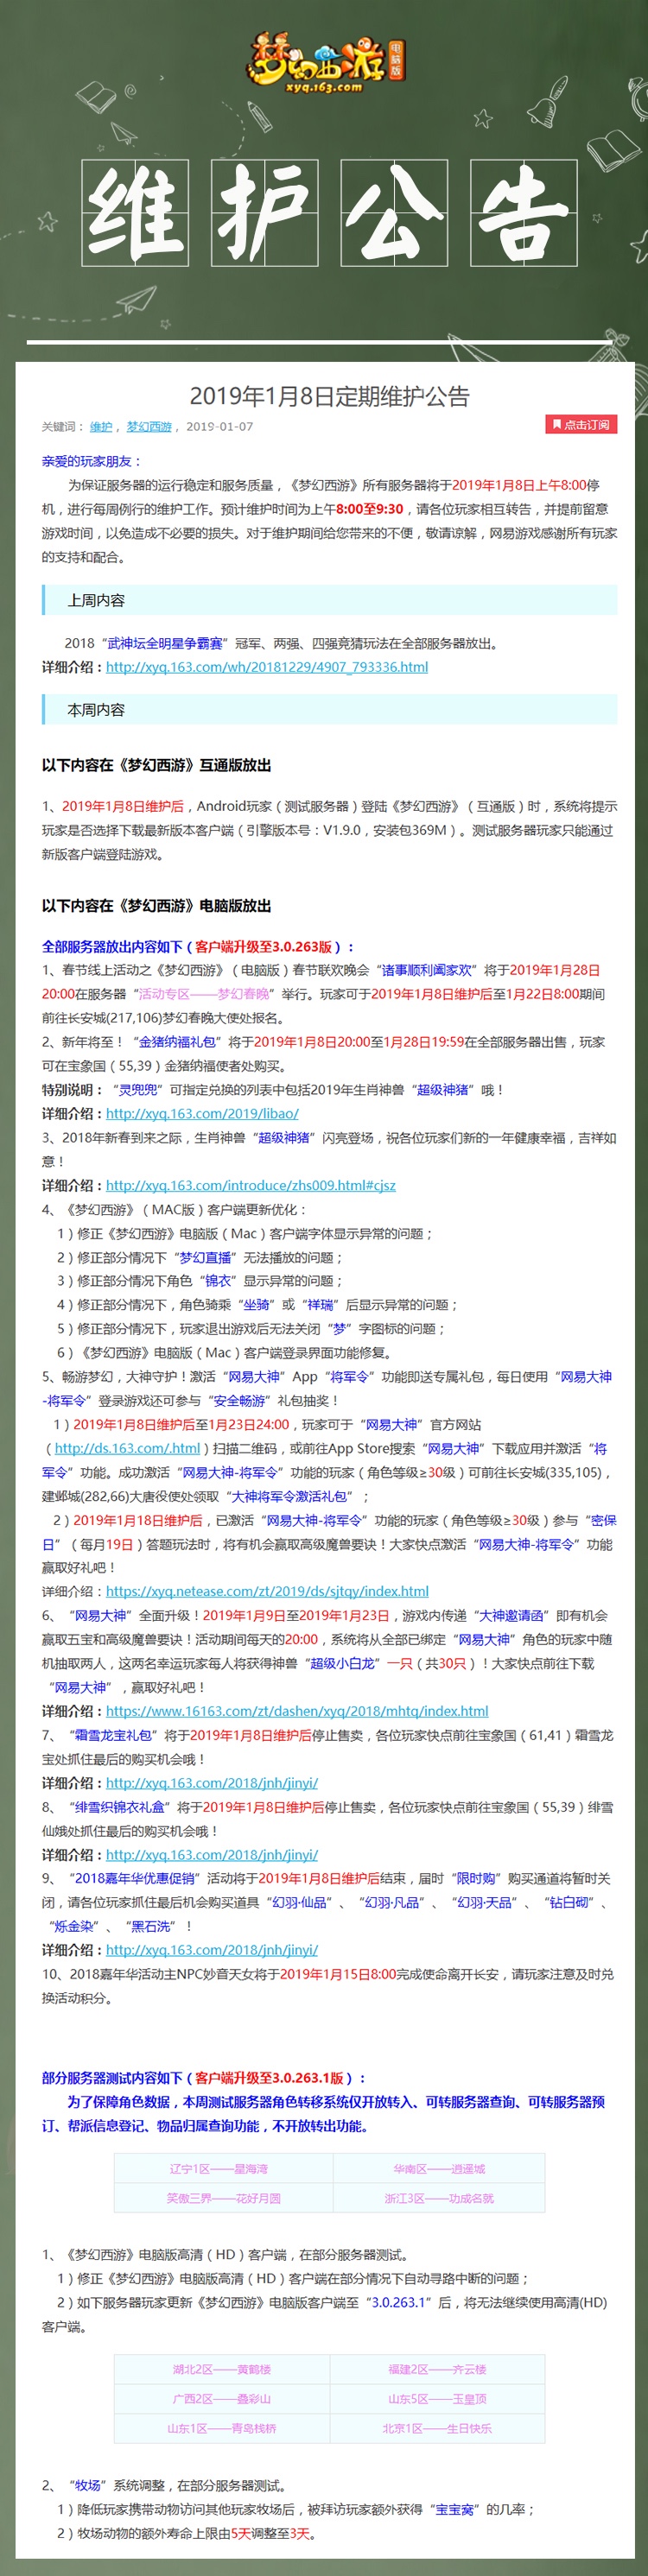Viewport: 648px width, 2576px height.
Task: Click the 幻羽·仙品 blue text
Action: click(299, 1902)
